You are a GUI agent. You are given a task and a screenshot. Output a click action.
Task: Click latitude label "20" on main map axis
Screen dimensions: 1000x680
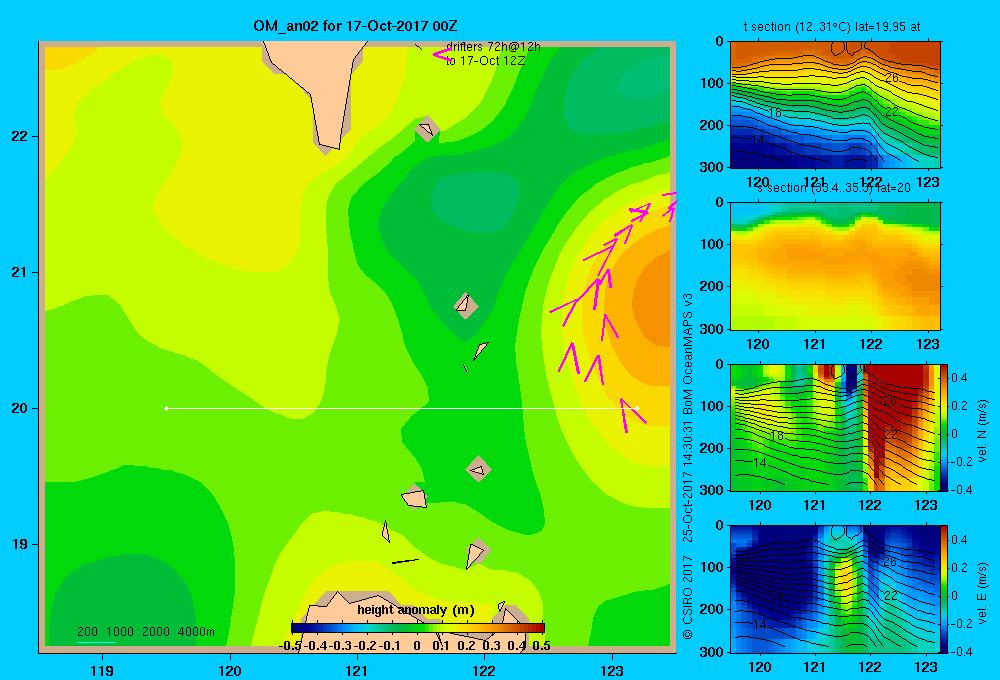click(20, 408)
